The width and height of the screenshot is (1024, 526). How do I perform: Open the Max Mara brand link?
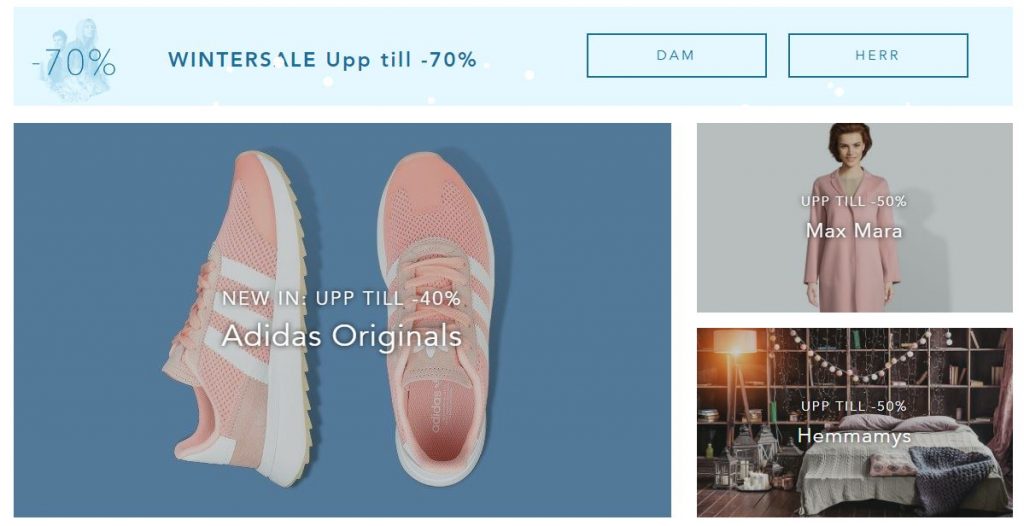(x=854, y=230)
